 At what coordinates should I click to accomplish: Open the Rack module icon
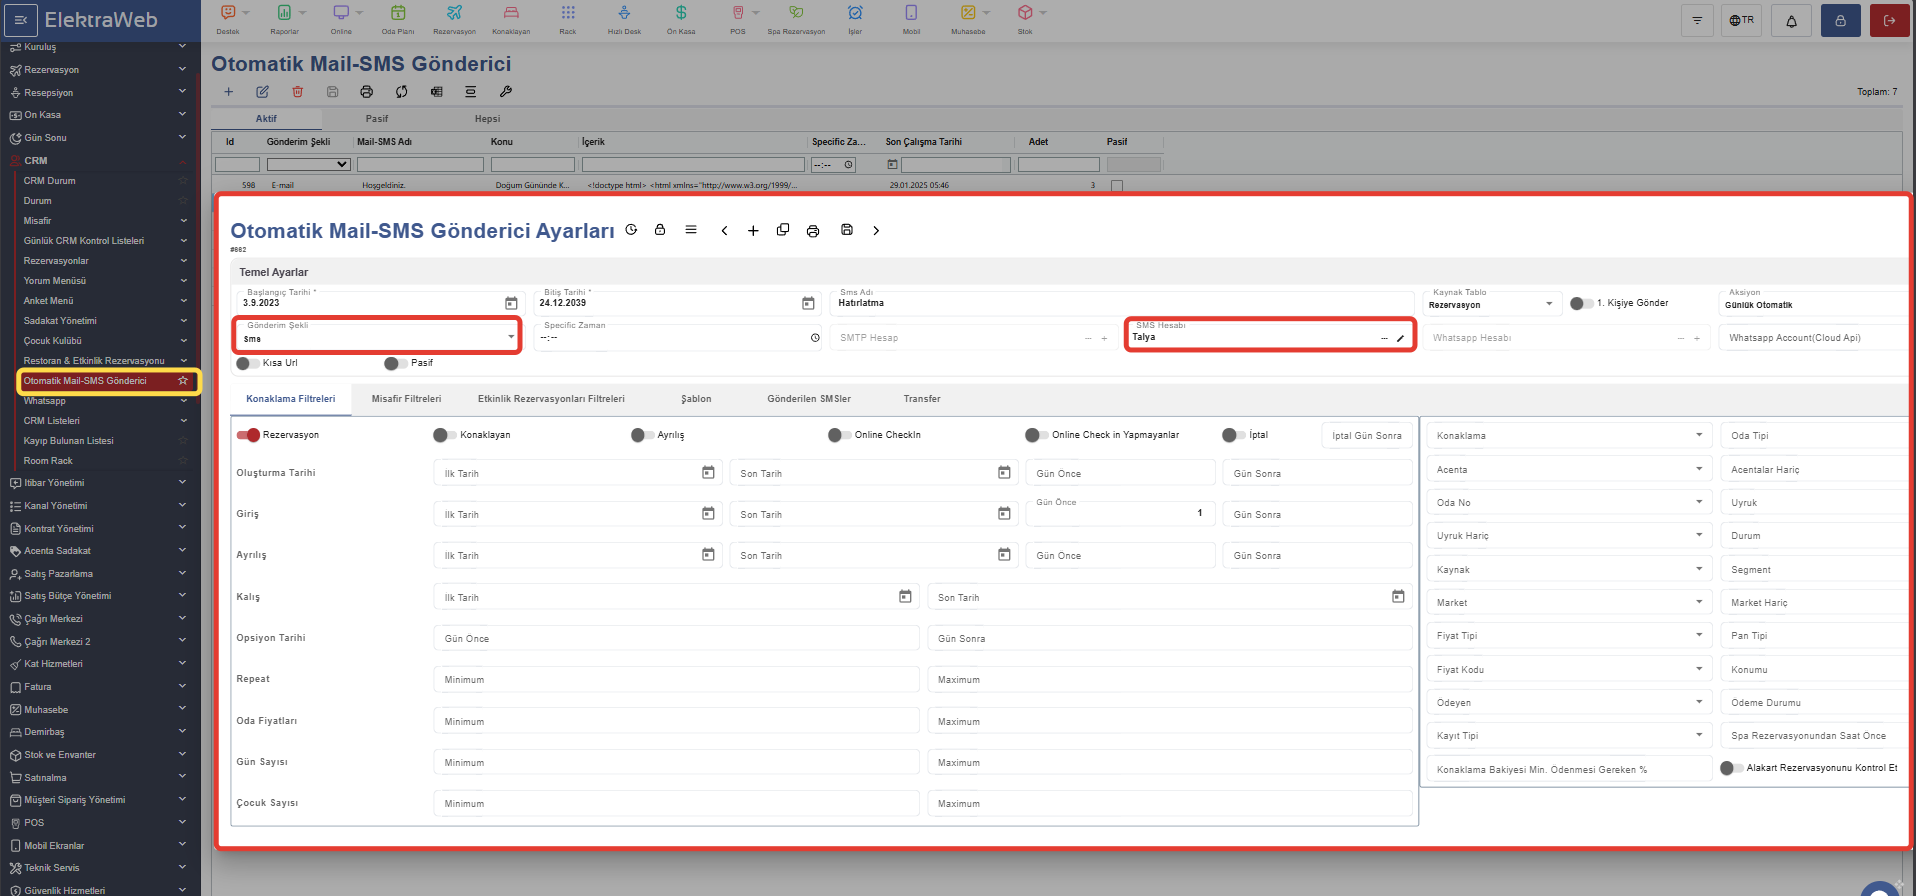(567, 18)
